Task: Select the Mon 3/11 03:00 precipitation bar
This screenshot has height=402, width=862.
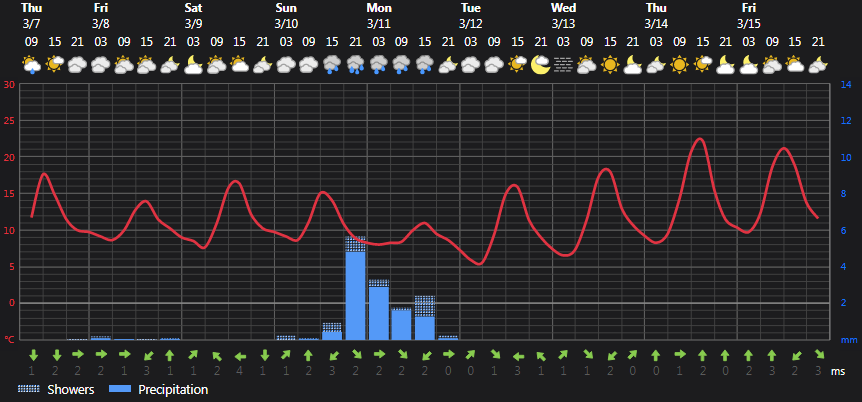Action: pos(379,310)
